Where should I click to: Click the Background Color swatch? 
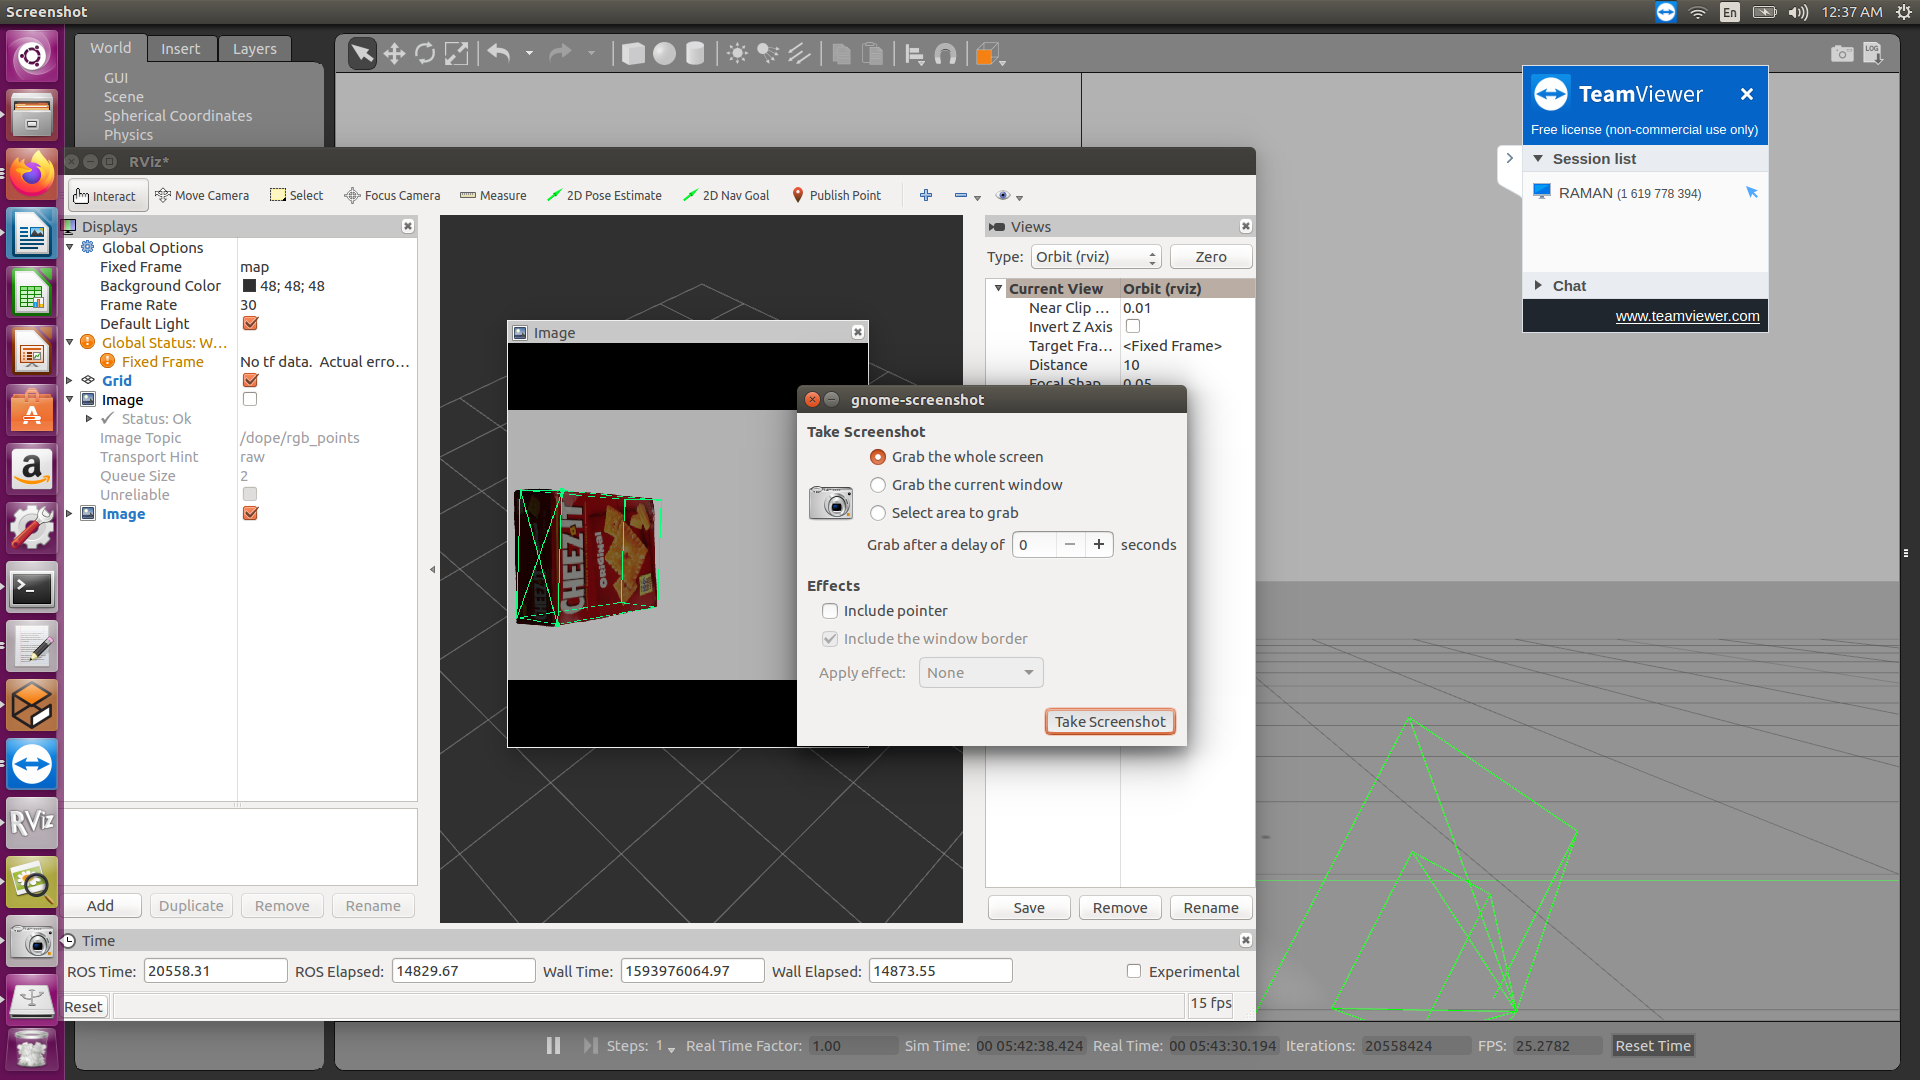point(250,286)
